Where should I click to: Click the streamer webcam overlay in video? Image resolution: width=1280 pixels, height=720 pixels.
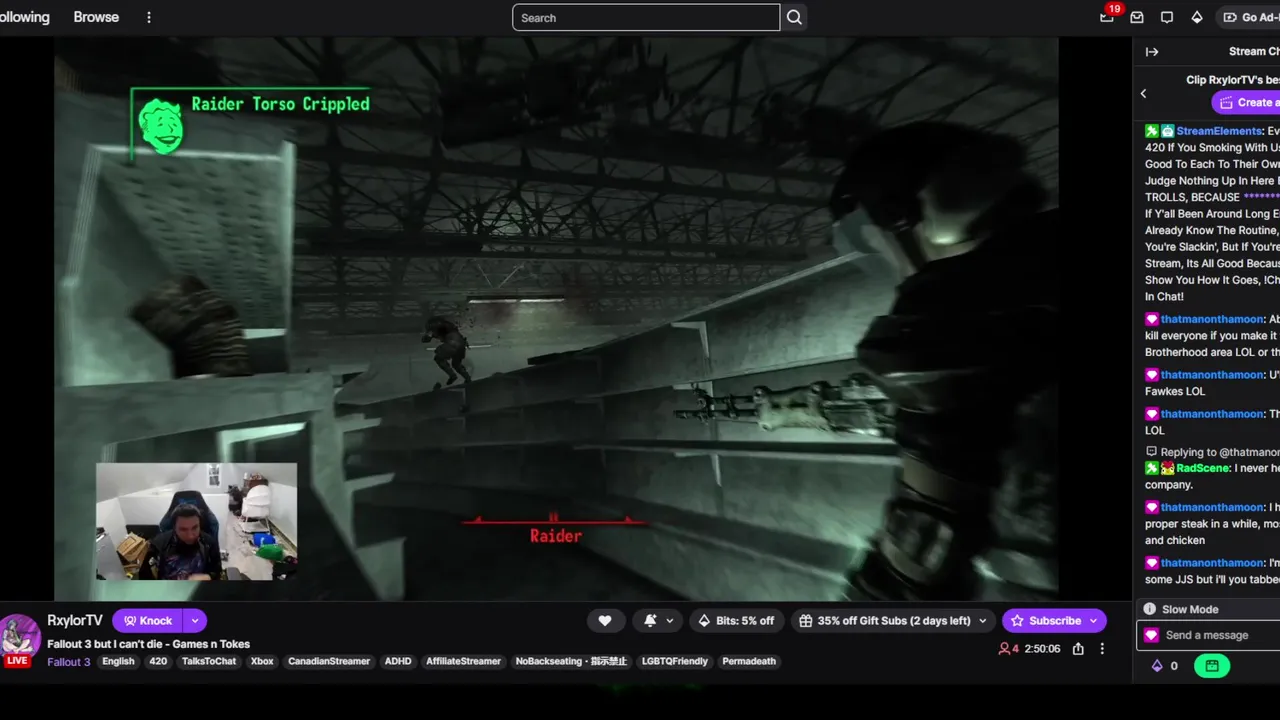[196, 521]
